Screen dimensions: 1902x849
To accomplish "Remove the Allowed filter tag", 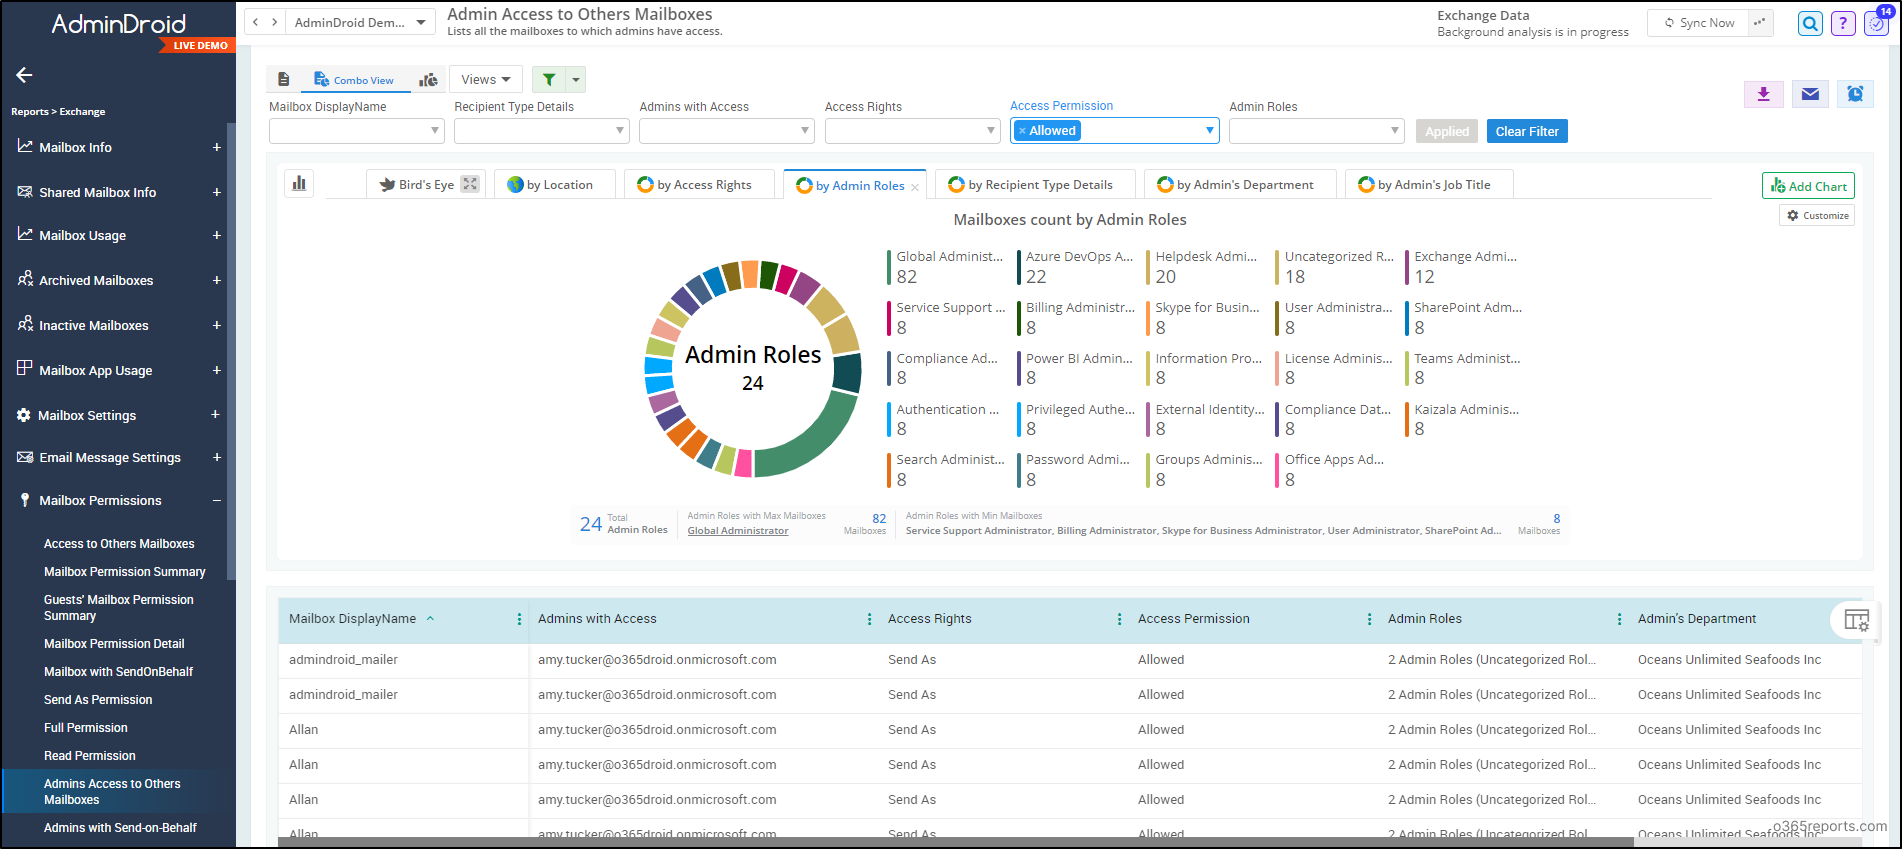I will click(1022, 131).
